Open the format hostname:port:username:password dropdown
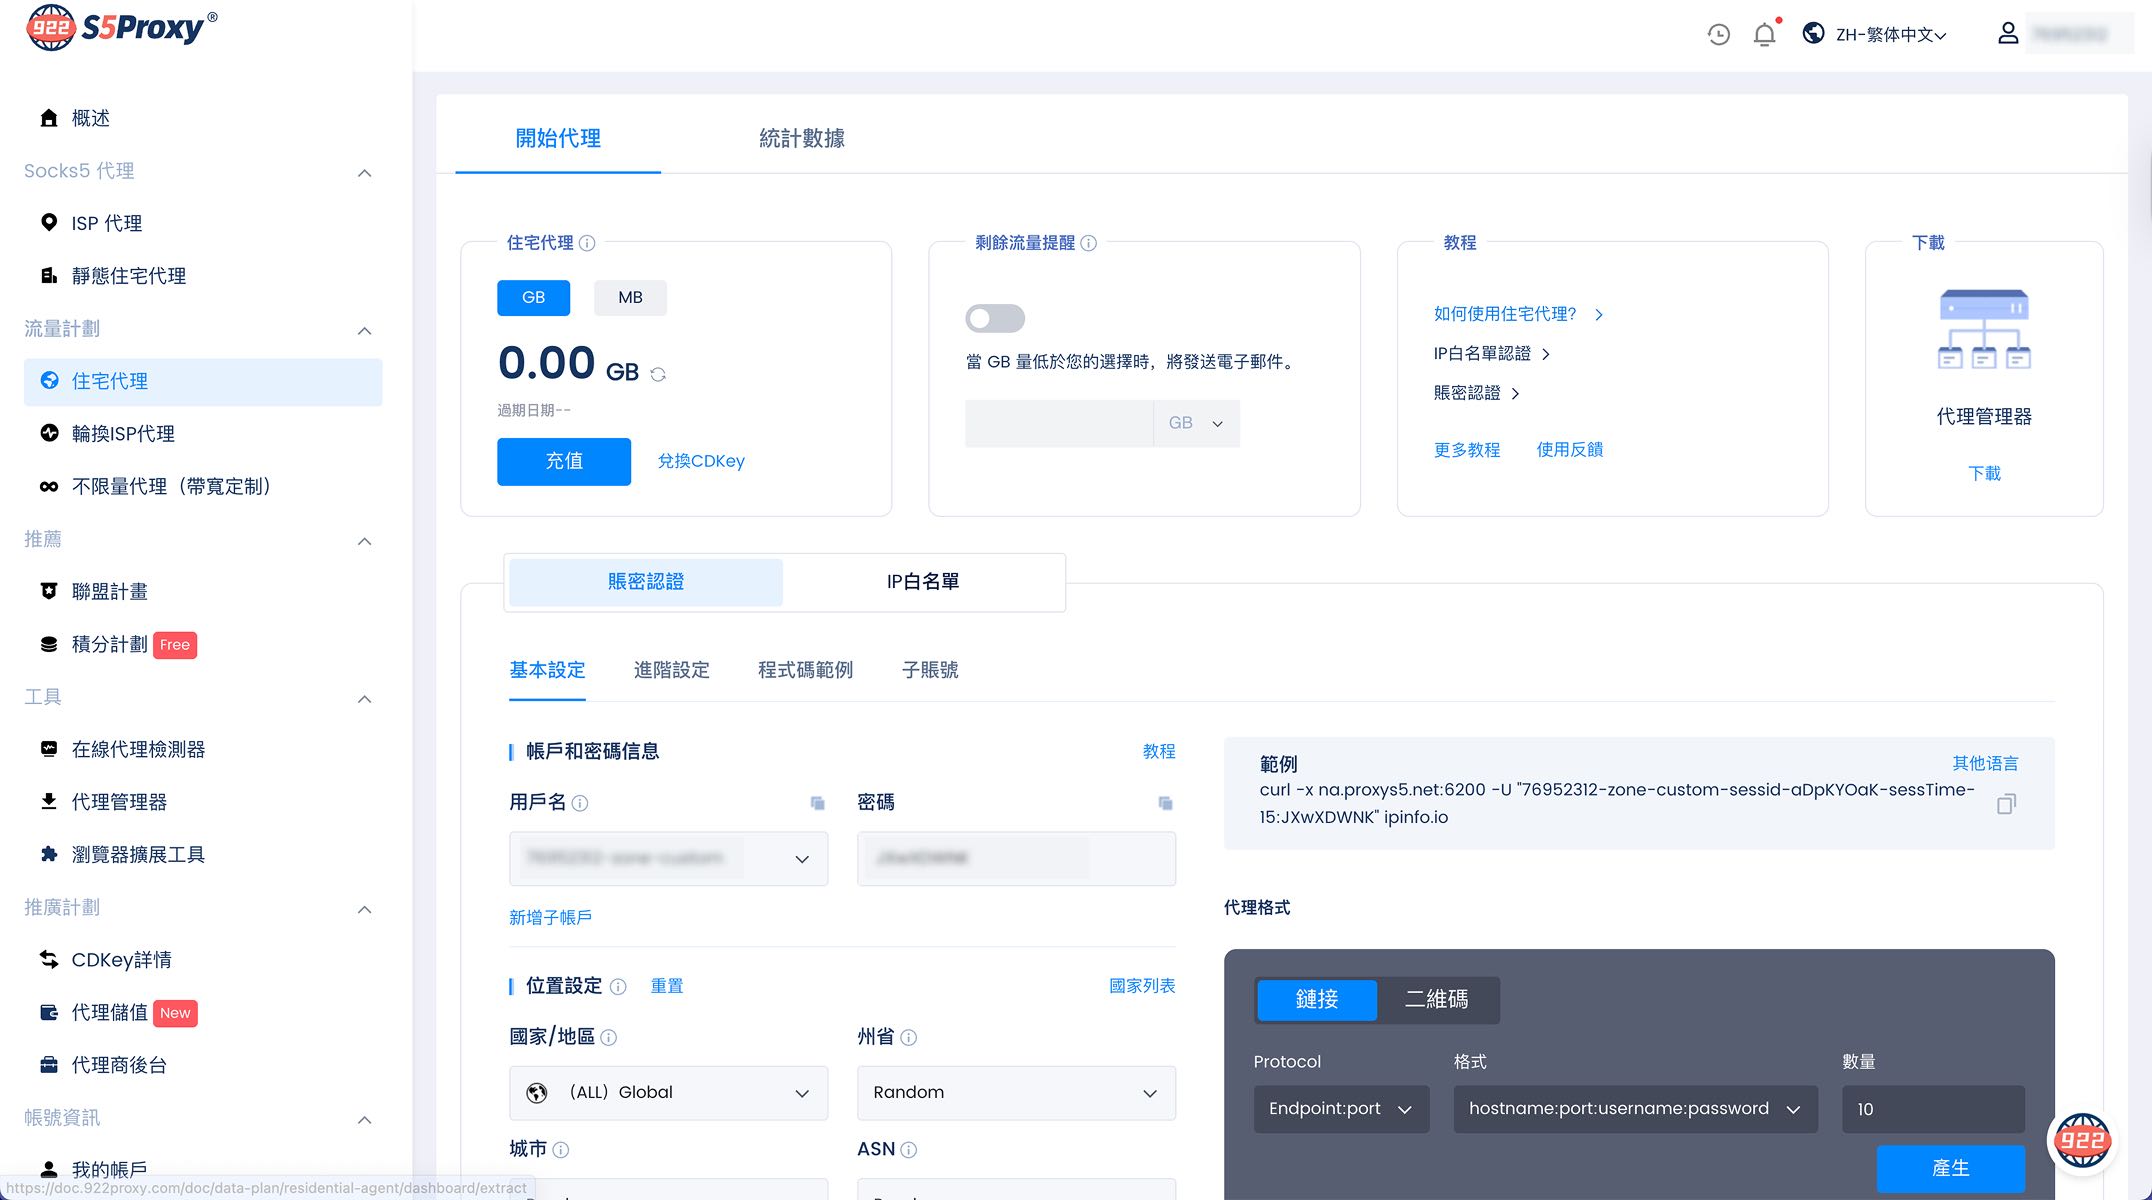 1634,1109
